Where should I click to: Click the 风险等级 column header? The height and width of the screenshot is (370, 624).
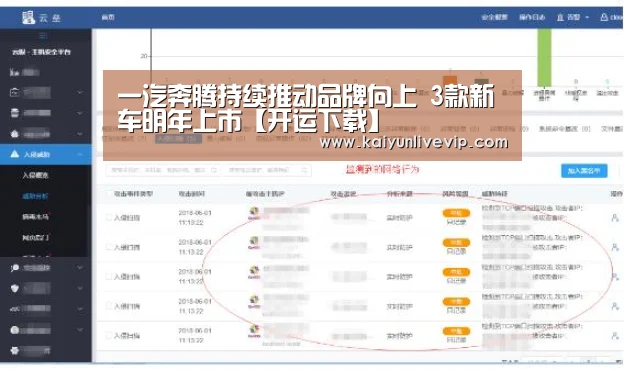tap(455, 194)
